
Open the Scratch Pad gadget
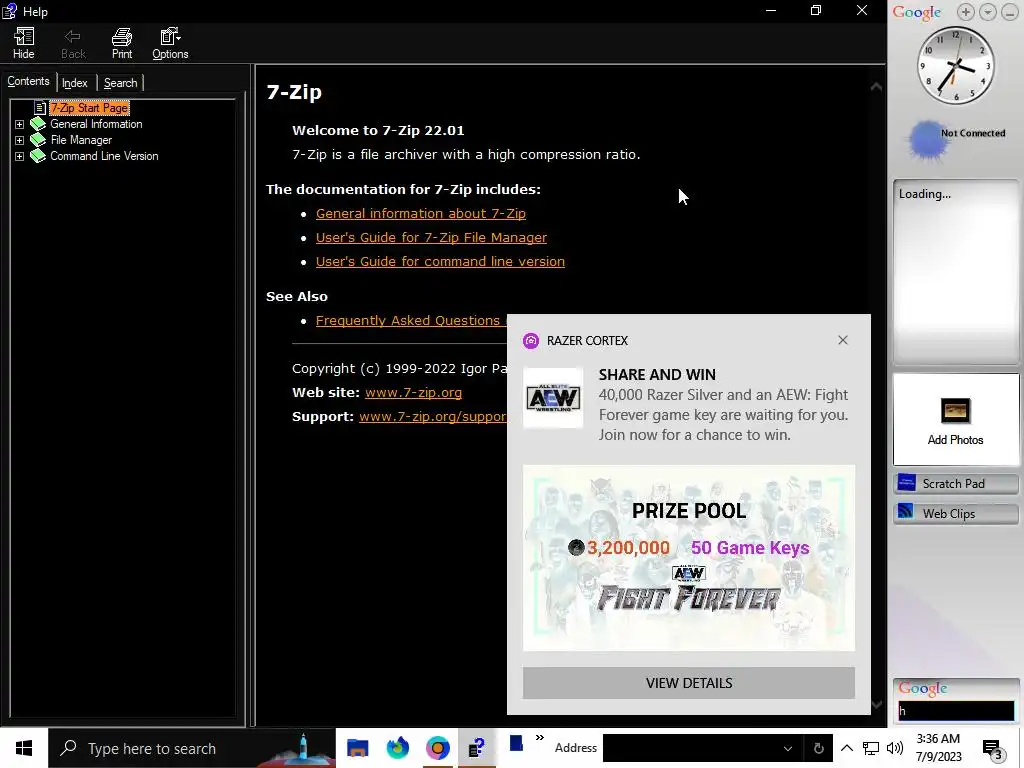coord(955,484)
